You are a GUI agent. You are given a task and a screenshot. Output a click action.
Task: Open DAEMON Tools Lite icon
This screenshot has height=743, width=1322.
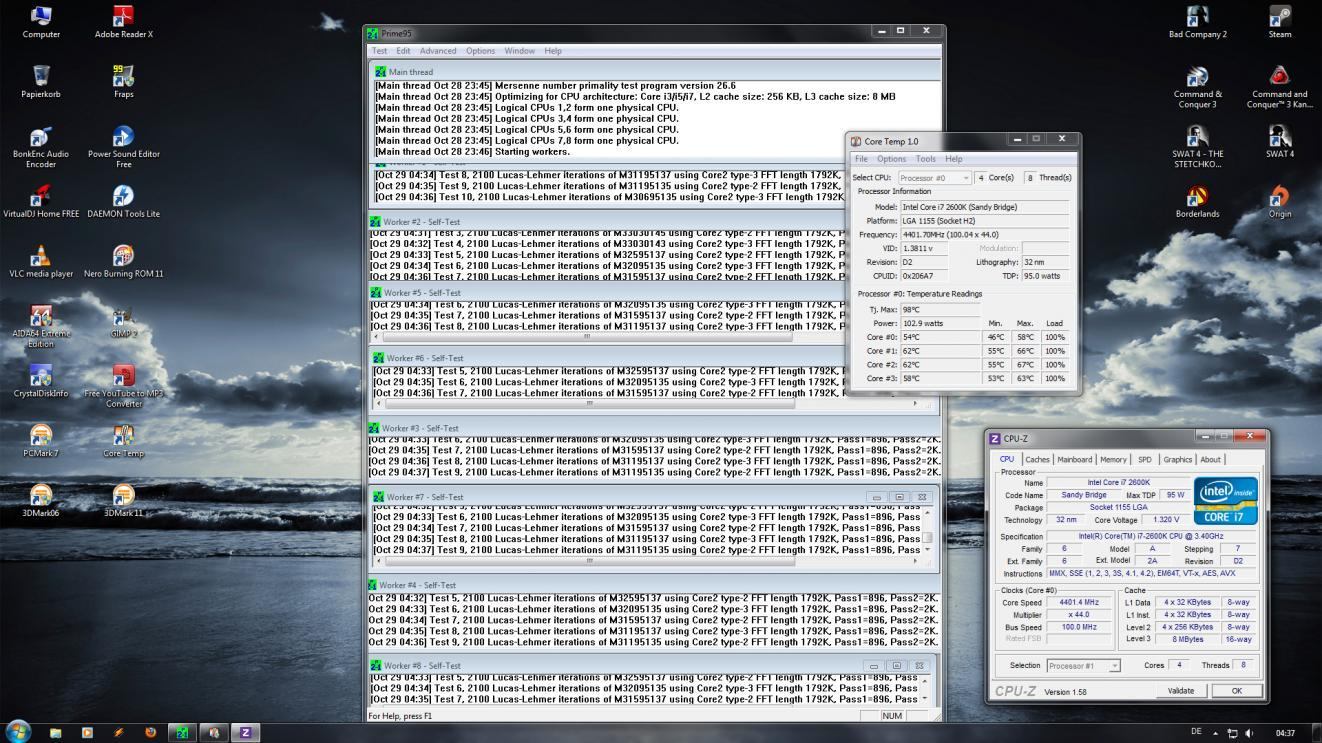pos(123,201)
